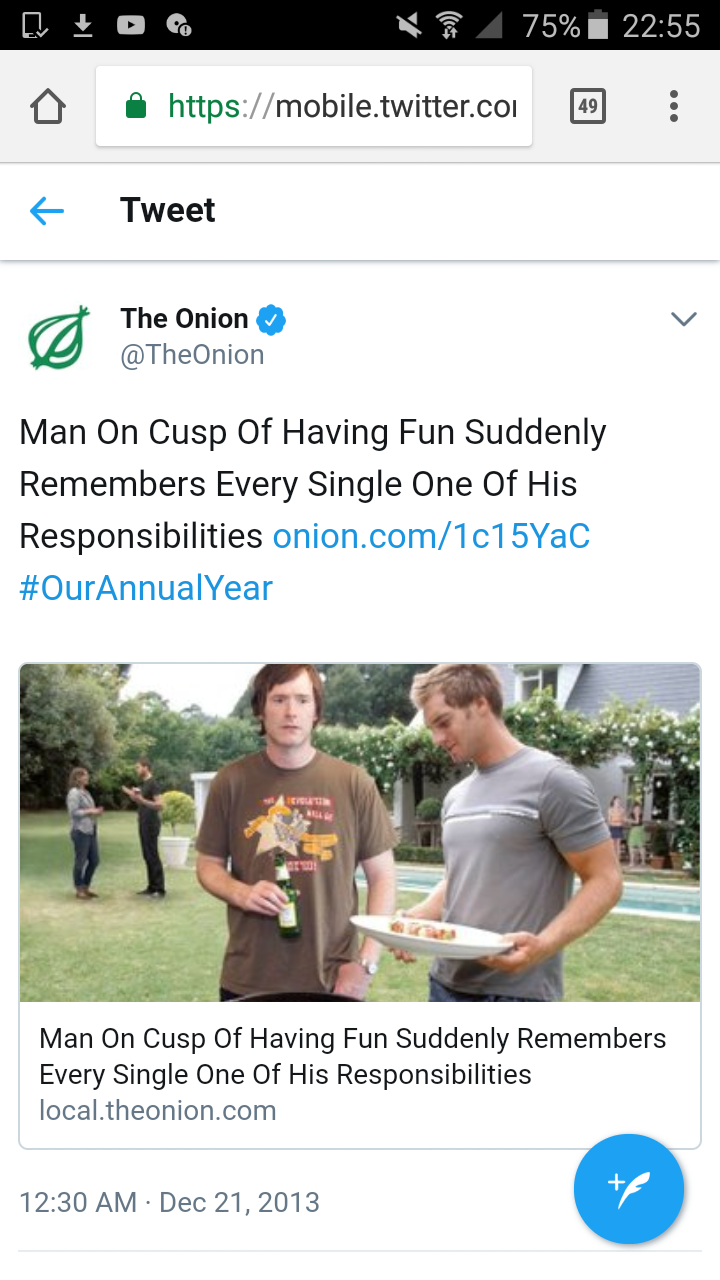Tap the browser home icon
This screenshot has height=1280, width=720.
pos(48,106)
